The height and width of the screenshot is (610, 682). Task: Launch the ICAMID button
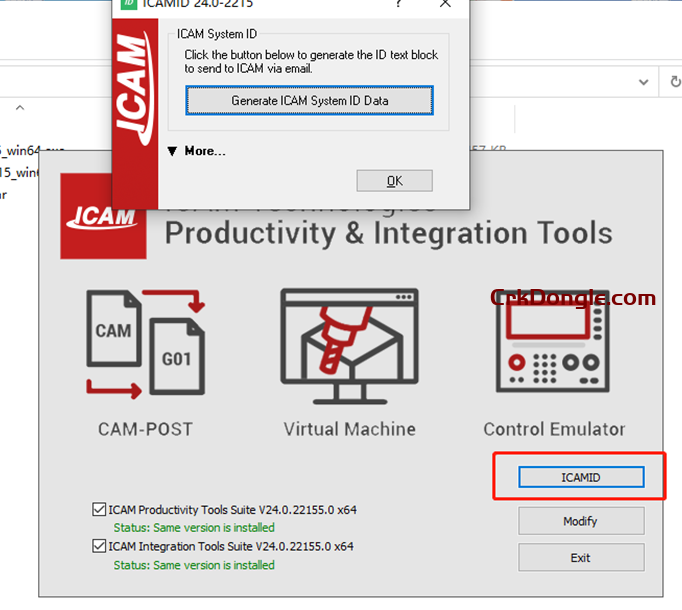click(x=580, y=478)
